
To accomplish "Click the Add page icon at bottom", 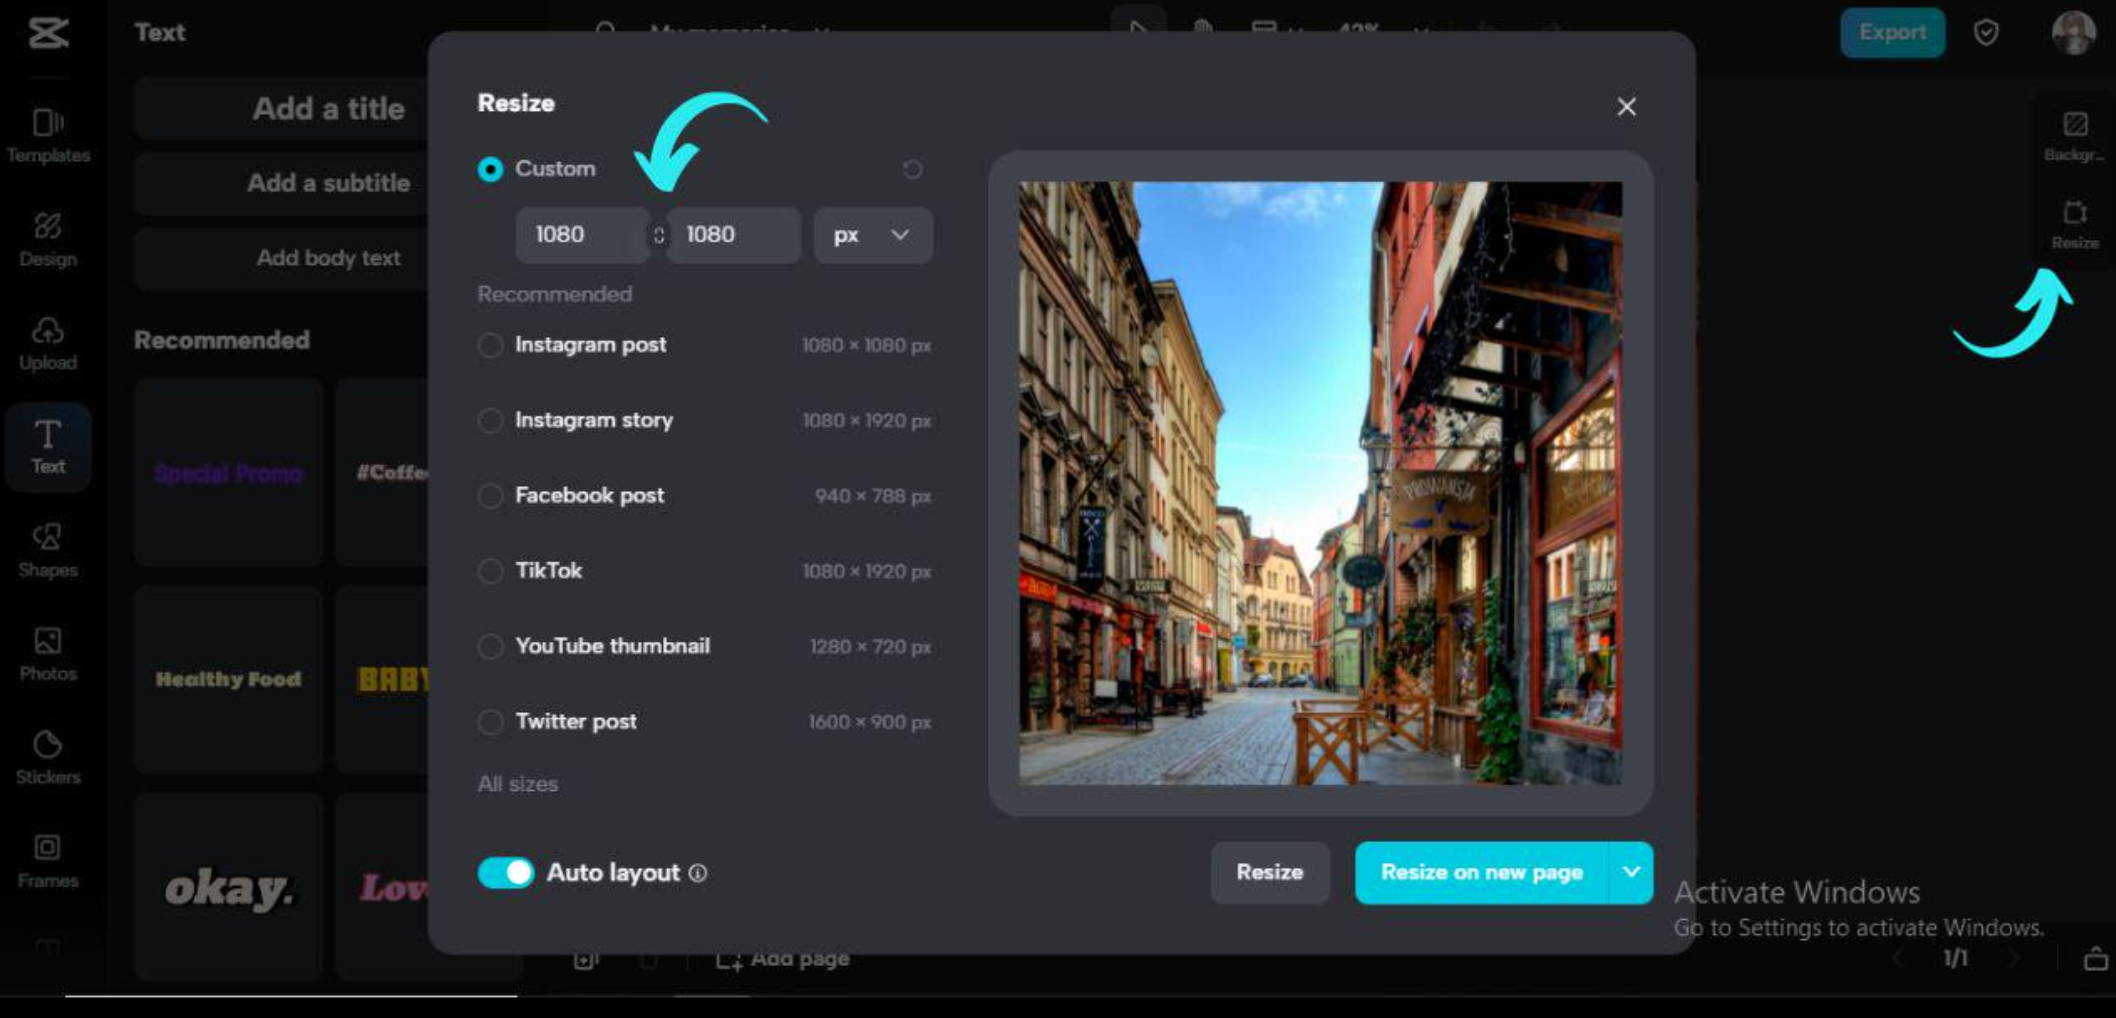I will [x=729, y=960].
